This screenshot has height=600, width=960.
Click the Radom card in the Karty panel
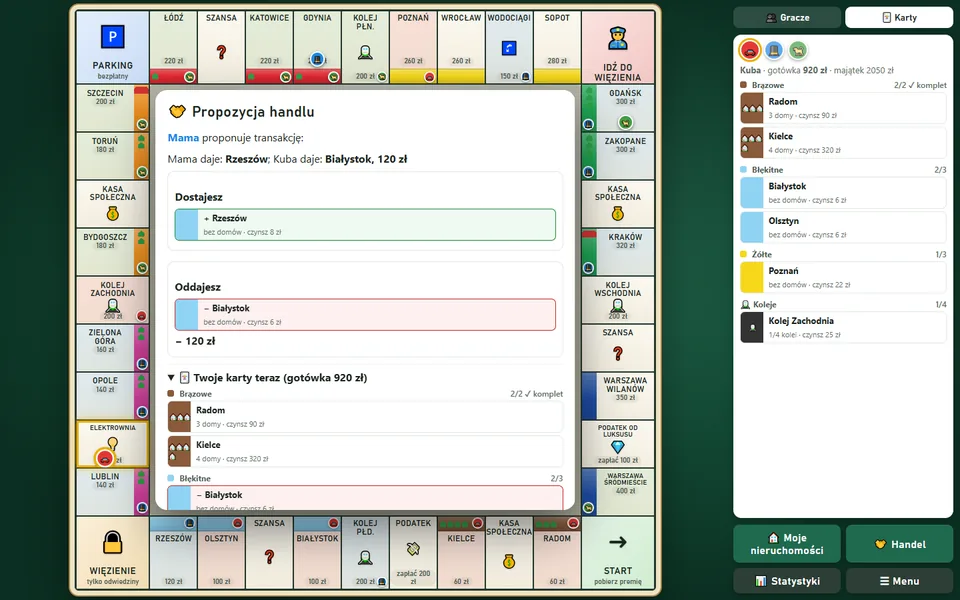[843, 108]
